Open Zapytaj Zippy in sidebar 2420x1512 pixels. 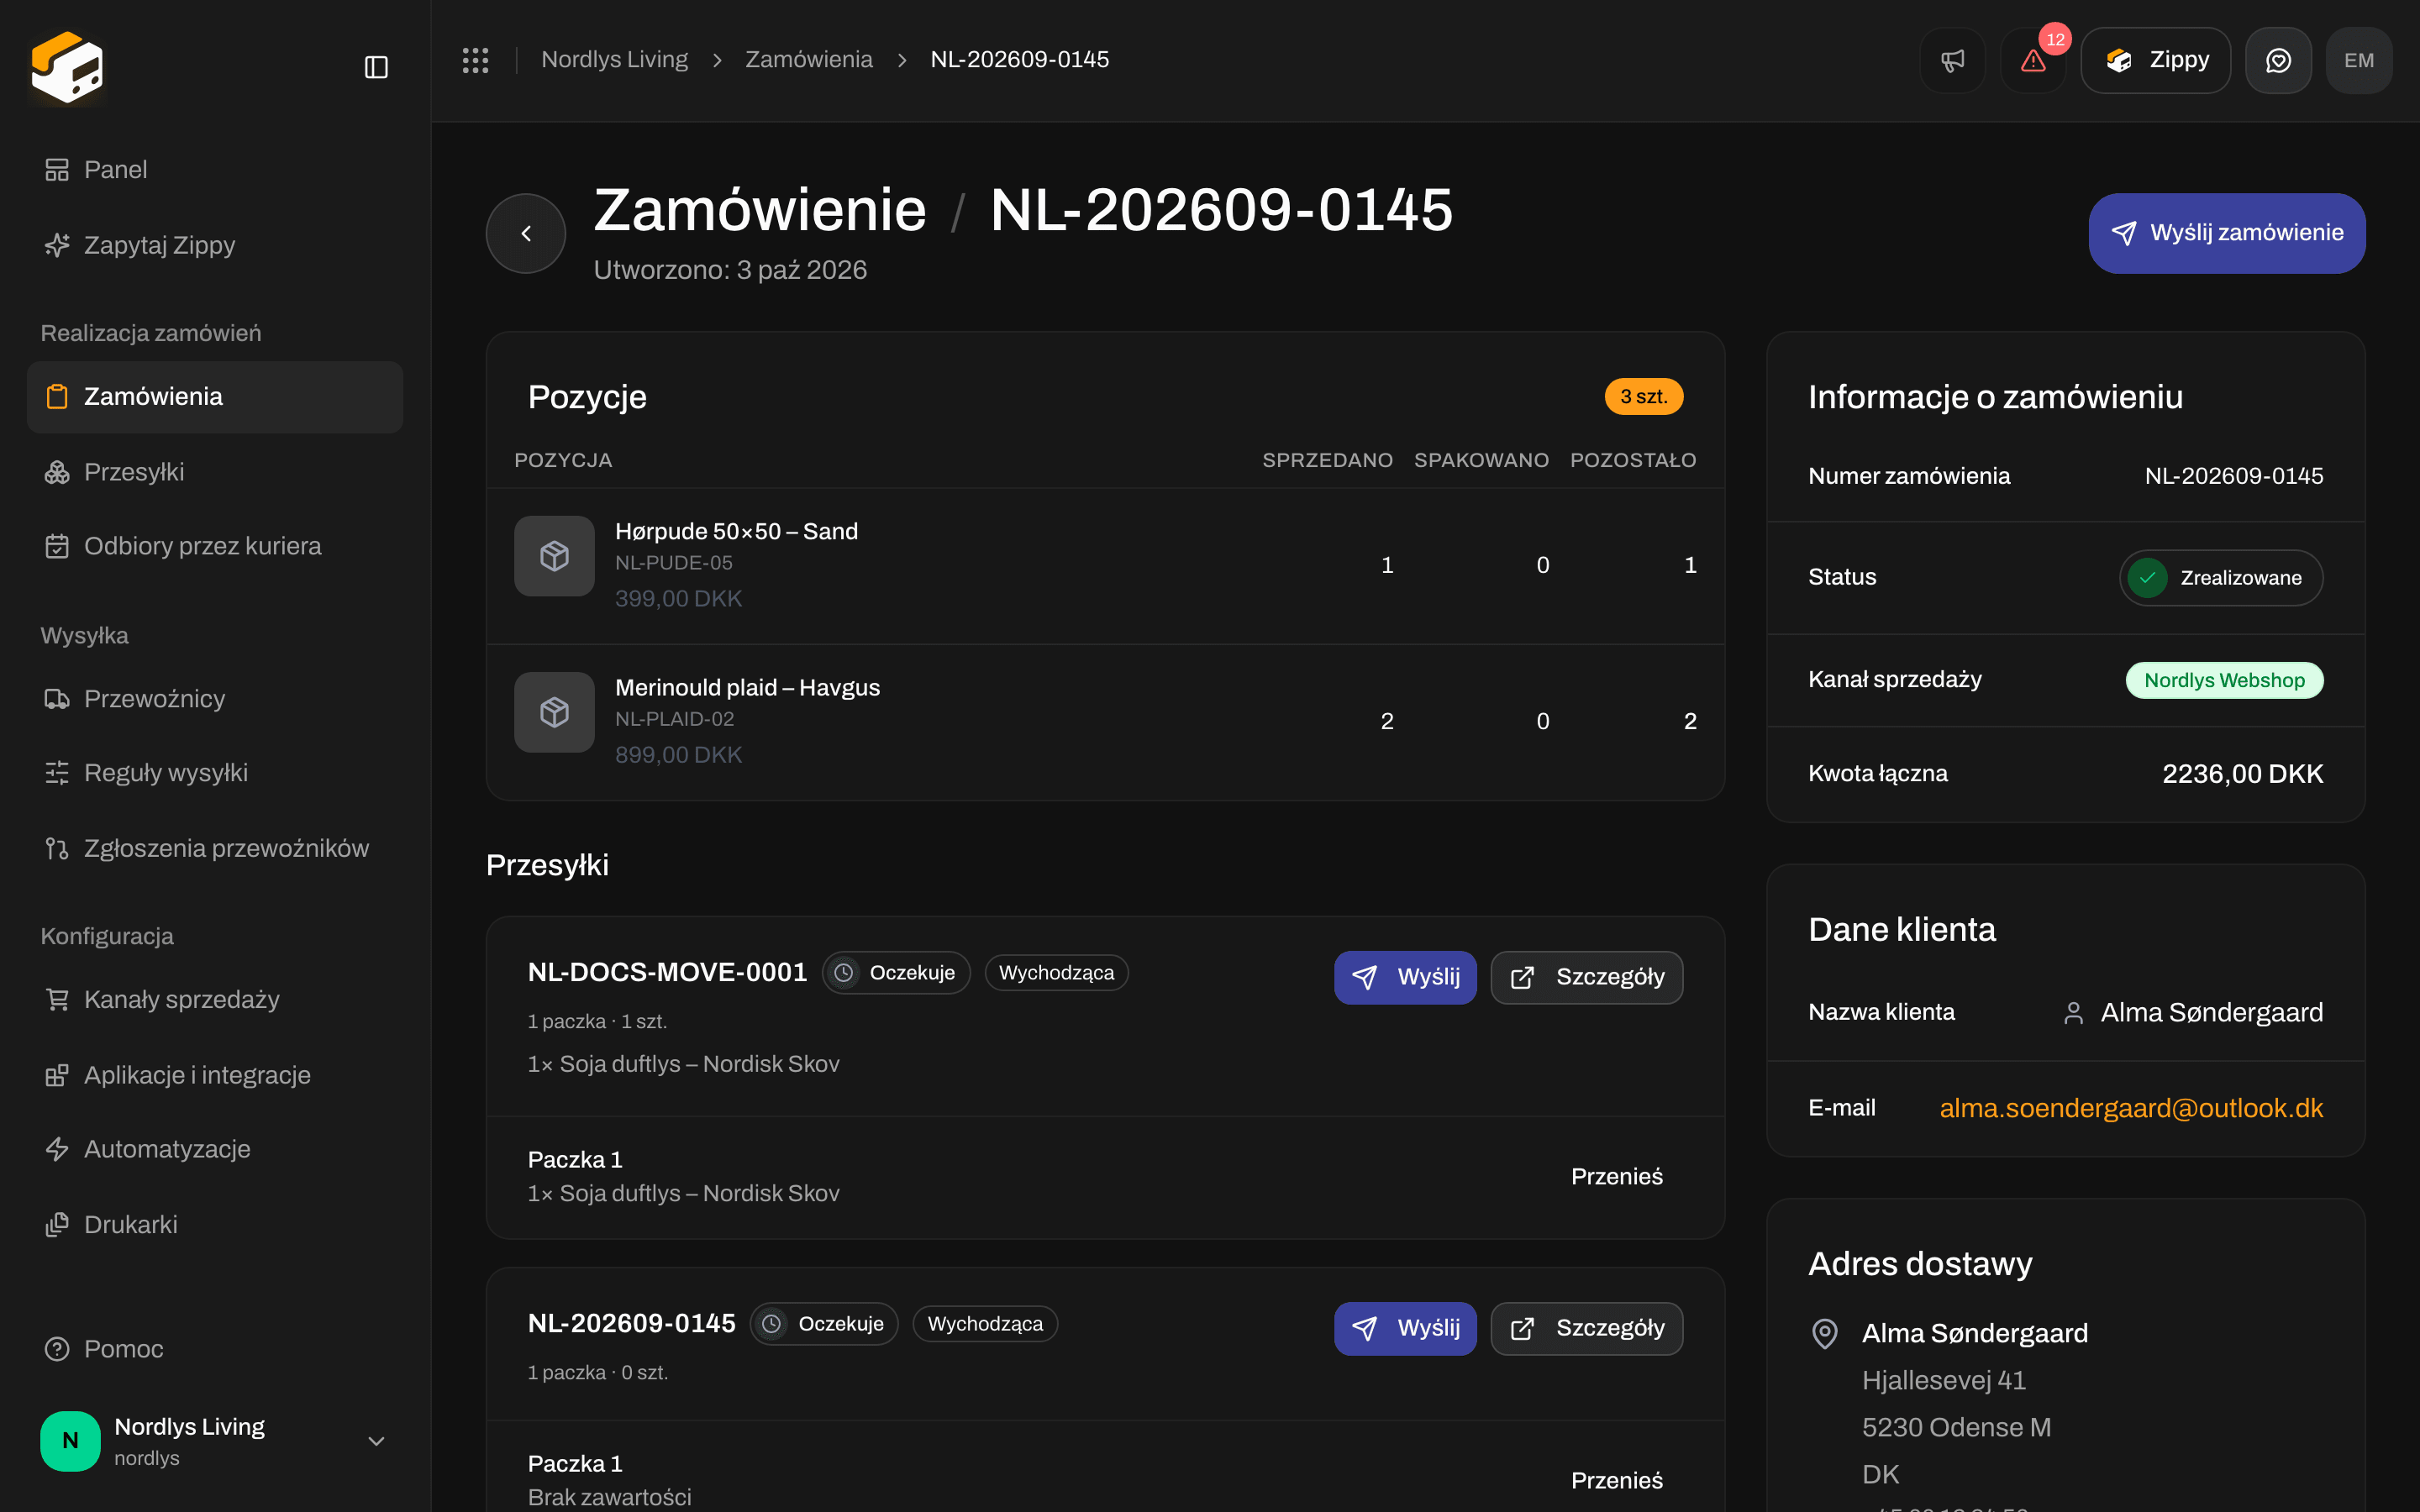point(215,245)
